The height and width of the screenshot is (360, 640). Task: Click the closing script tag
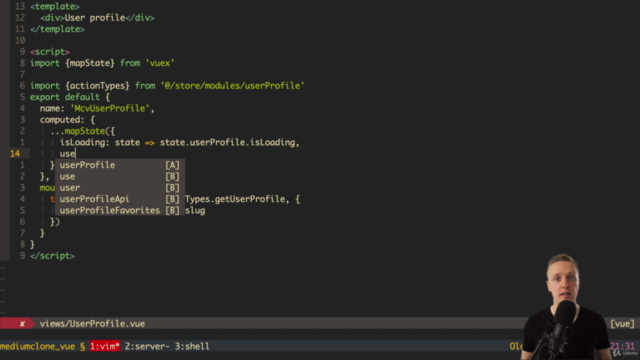(52, 256)
